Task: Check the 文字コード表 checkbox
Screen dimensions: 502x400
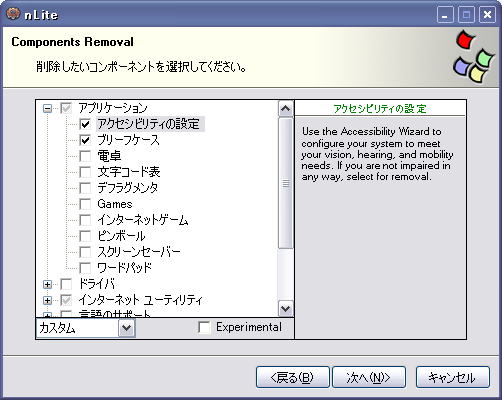Action: click(85, 172)
